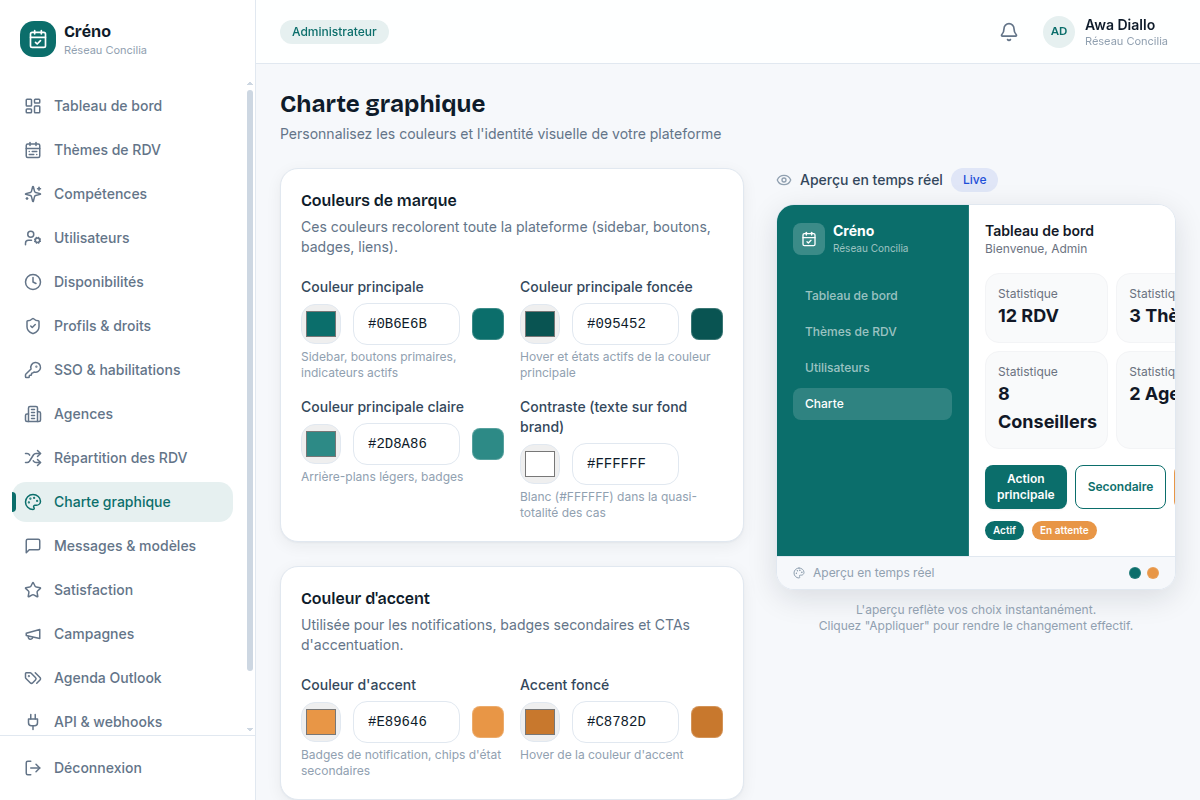
Task: Click the Agenda Outlook tags icon
Action: [x=33, y=678]
